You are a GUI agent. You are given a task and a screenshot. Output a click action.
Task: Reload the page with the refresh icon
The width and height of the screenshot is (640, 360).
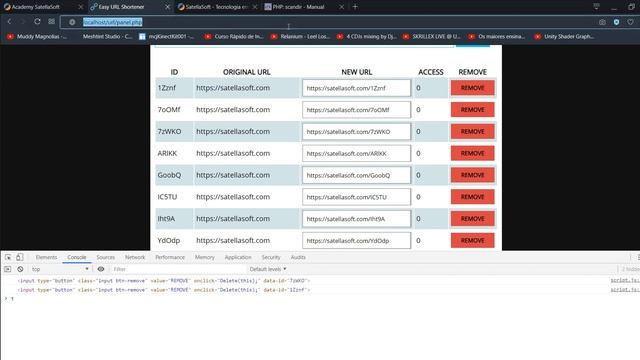pos(37,22)
